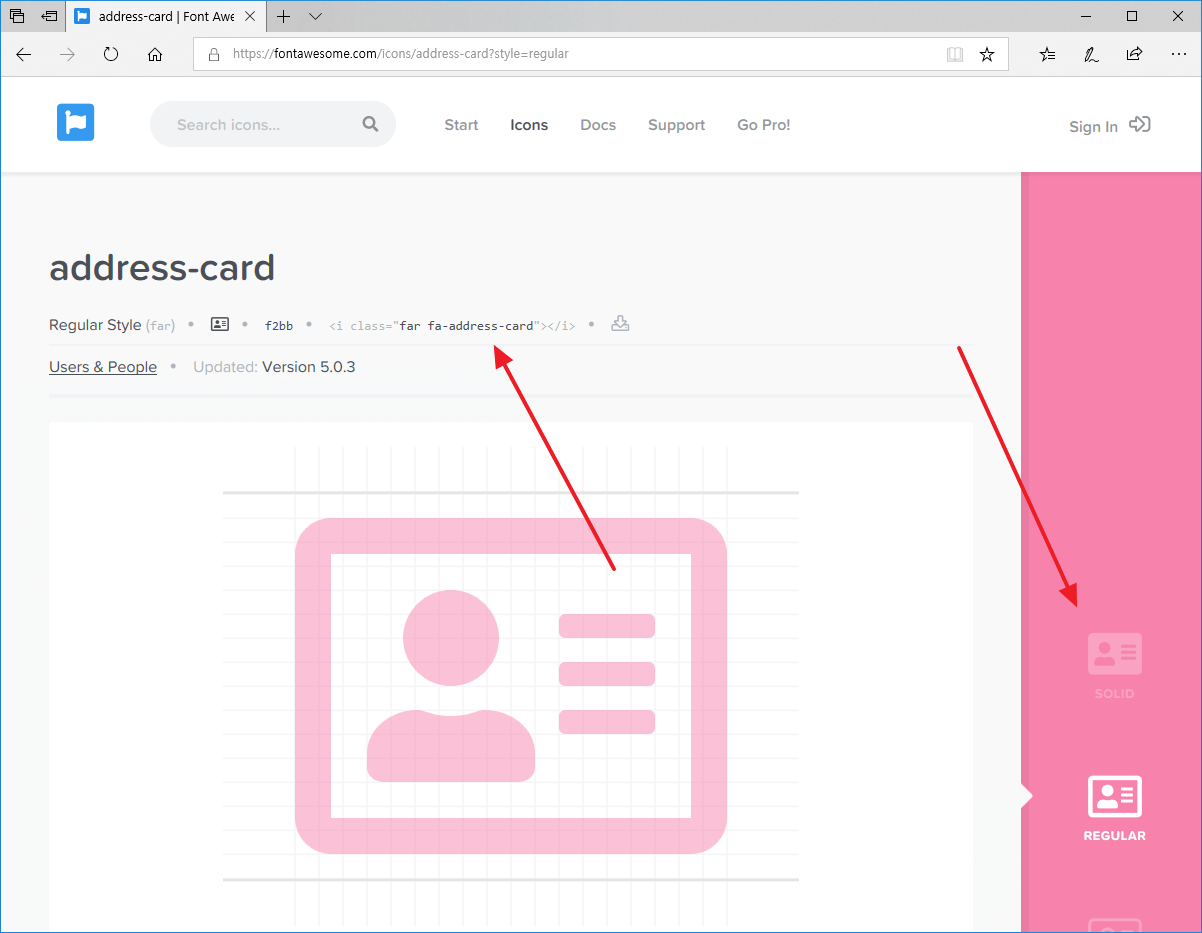Open the Users & People category
The image size is (1202, 933).
pyautogui.click(x=103, y=367)
